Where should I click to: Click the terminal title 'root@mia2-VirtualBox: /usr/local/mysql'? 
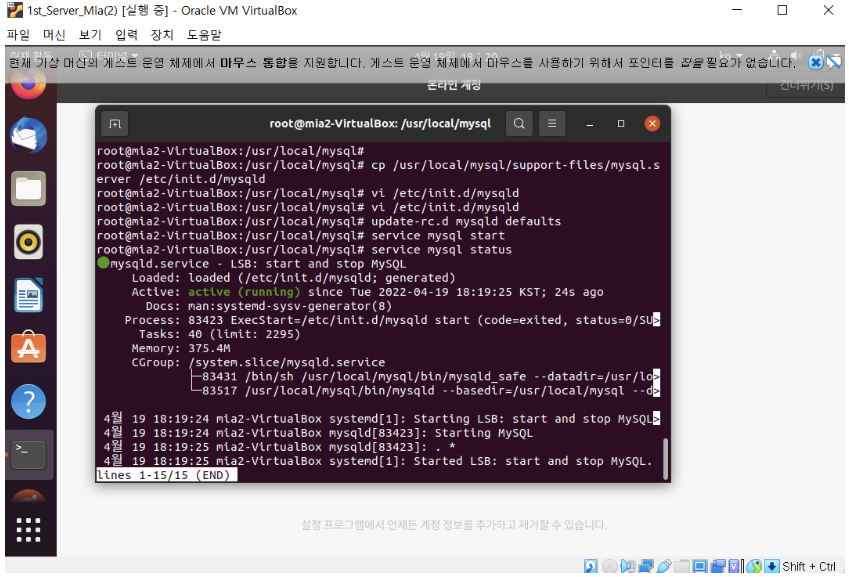pos(380,123)
